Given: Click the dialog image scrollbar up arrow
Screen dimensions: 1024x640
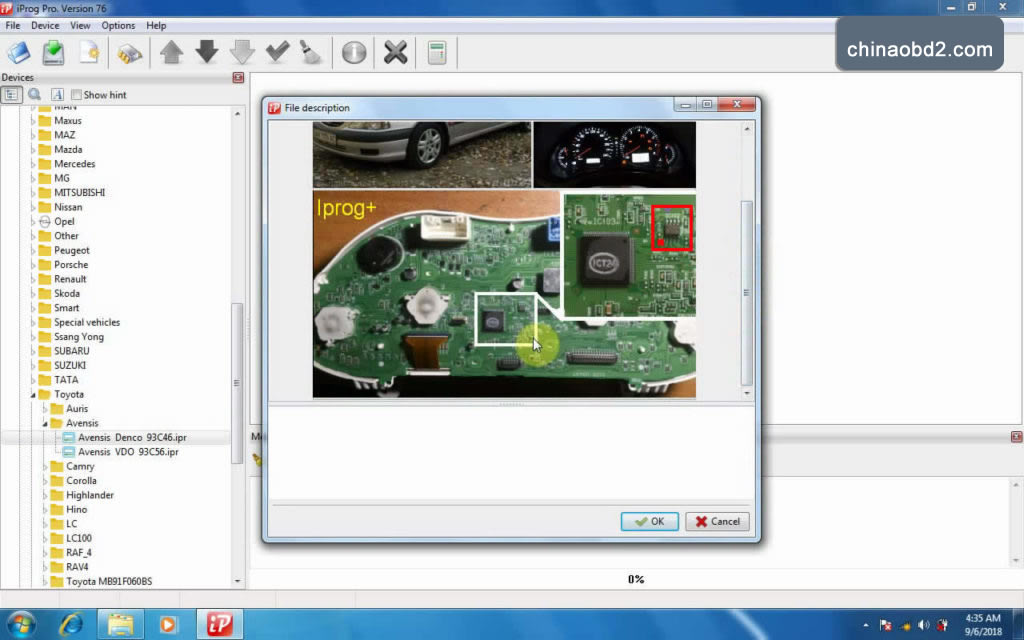Looking at the screenshot, I should 747,129.
